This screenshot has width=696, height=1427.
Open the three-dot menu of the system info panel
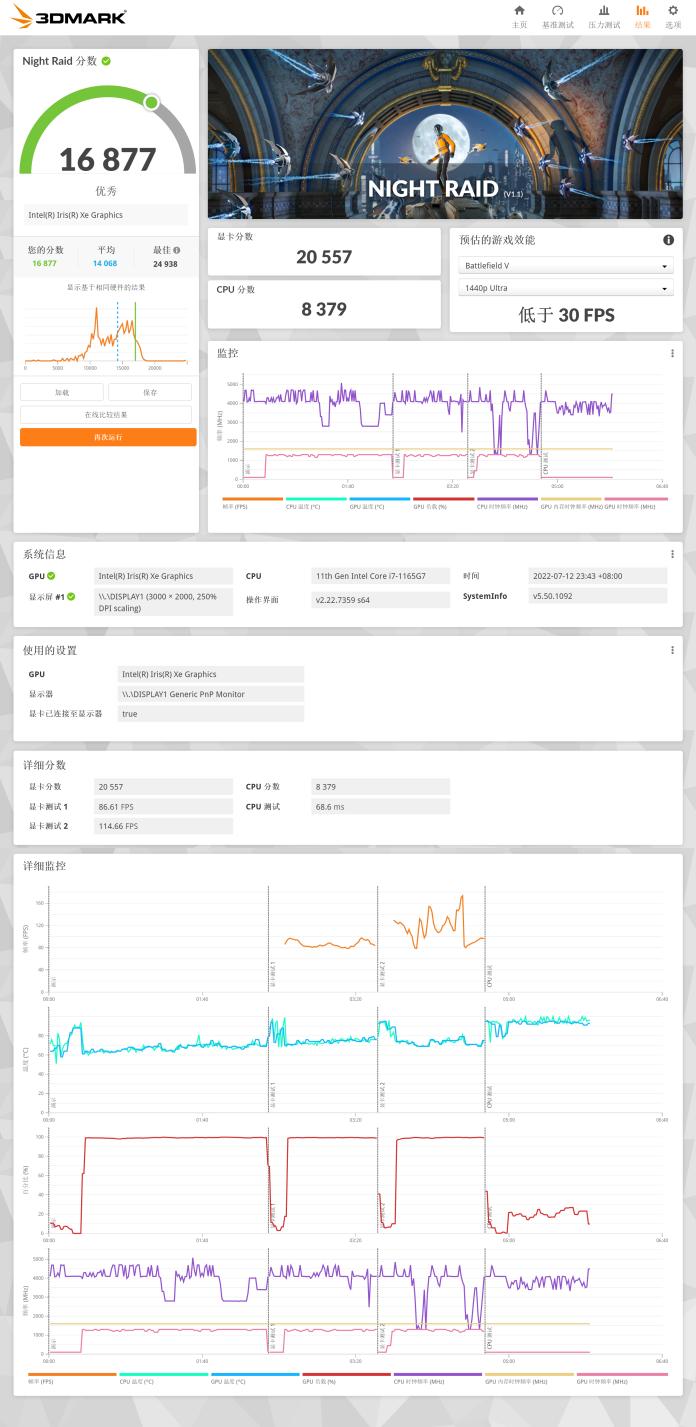tap(672, 554)
